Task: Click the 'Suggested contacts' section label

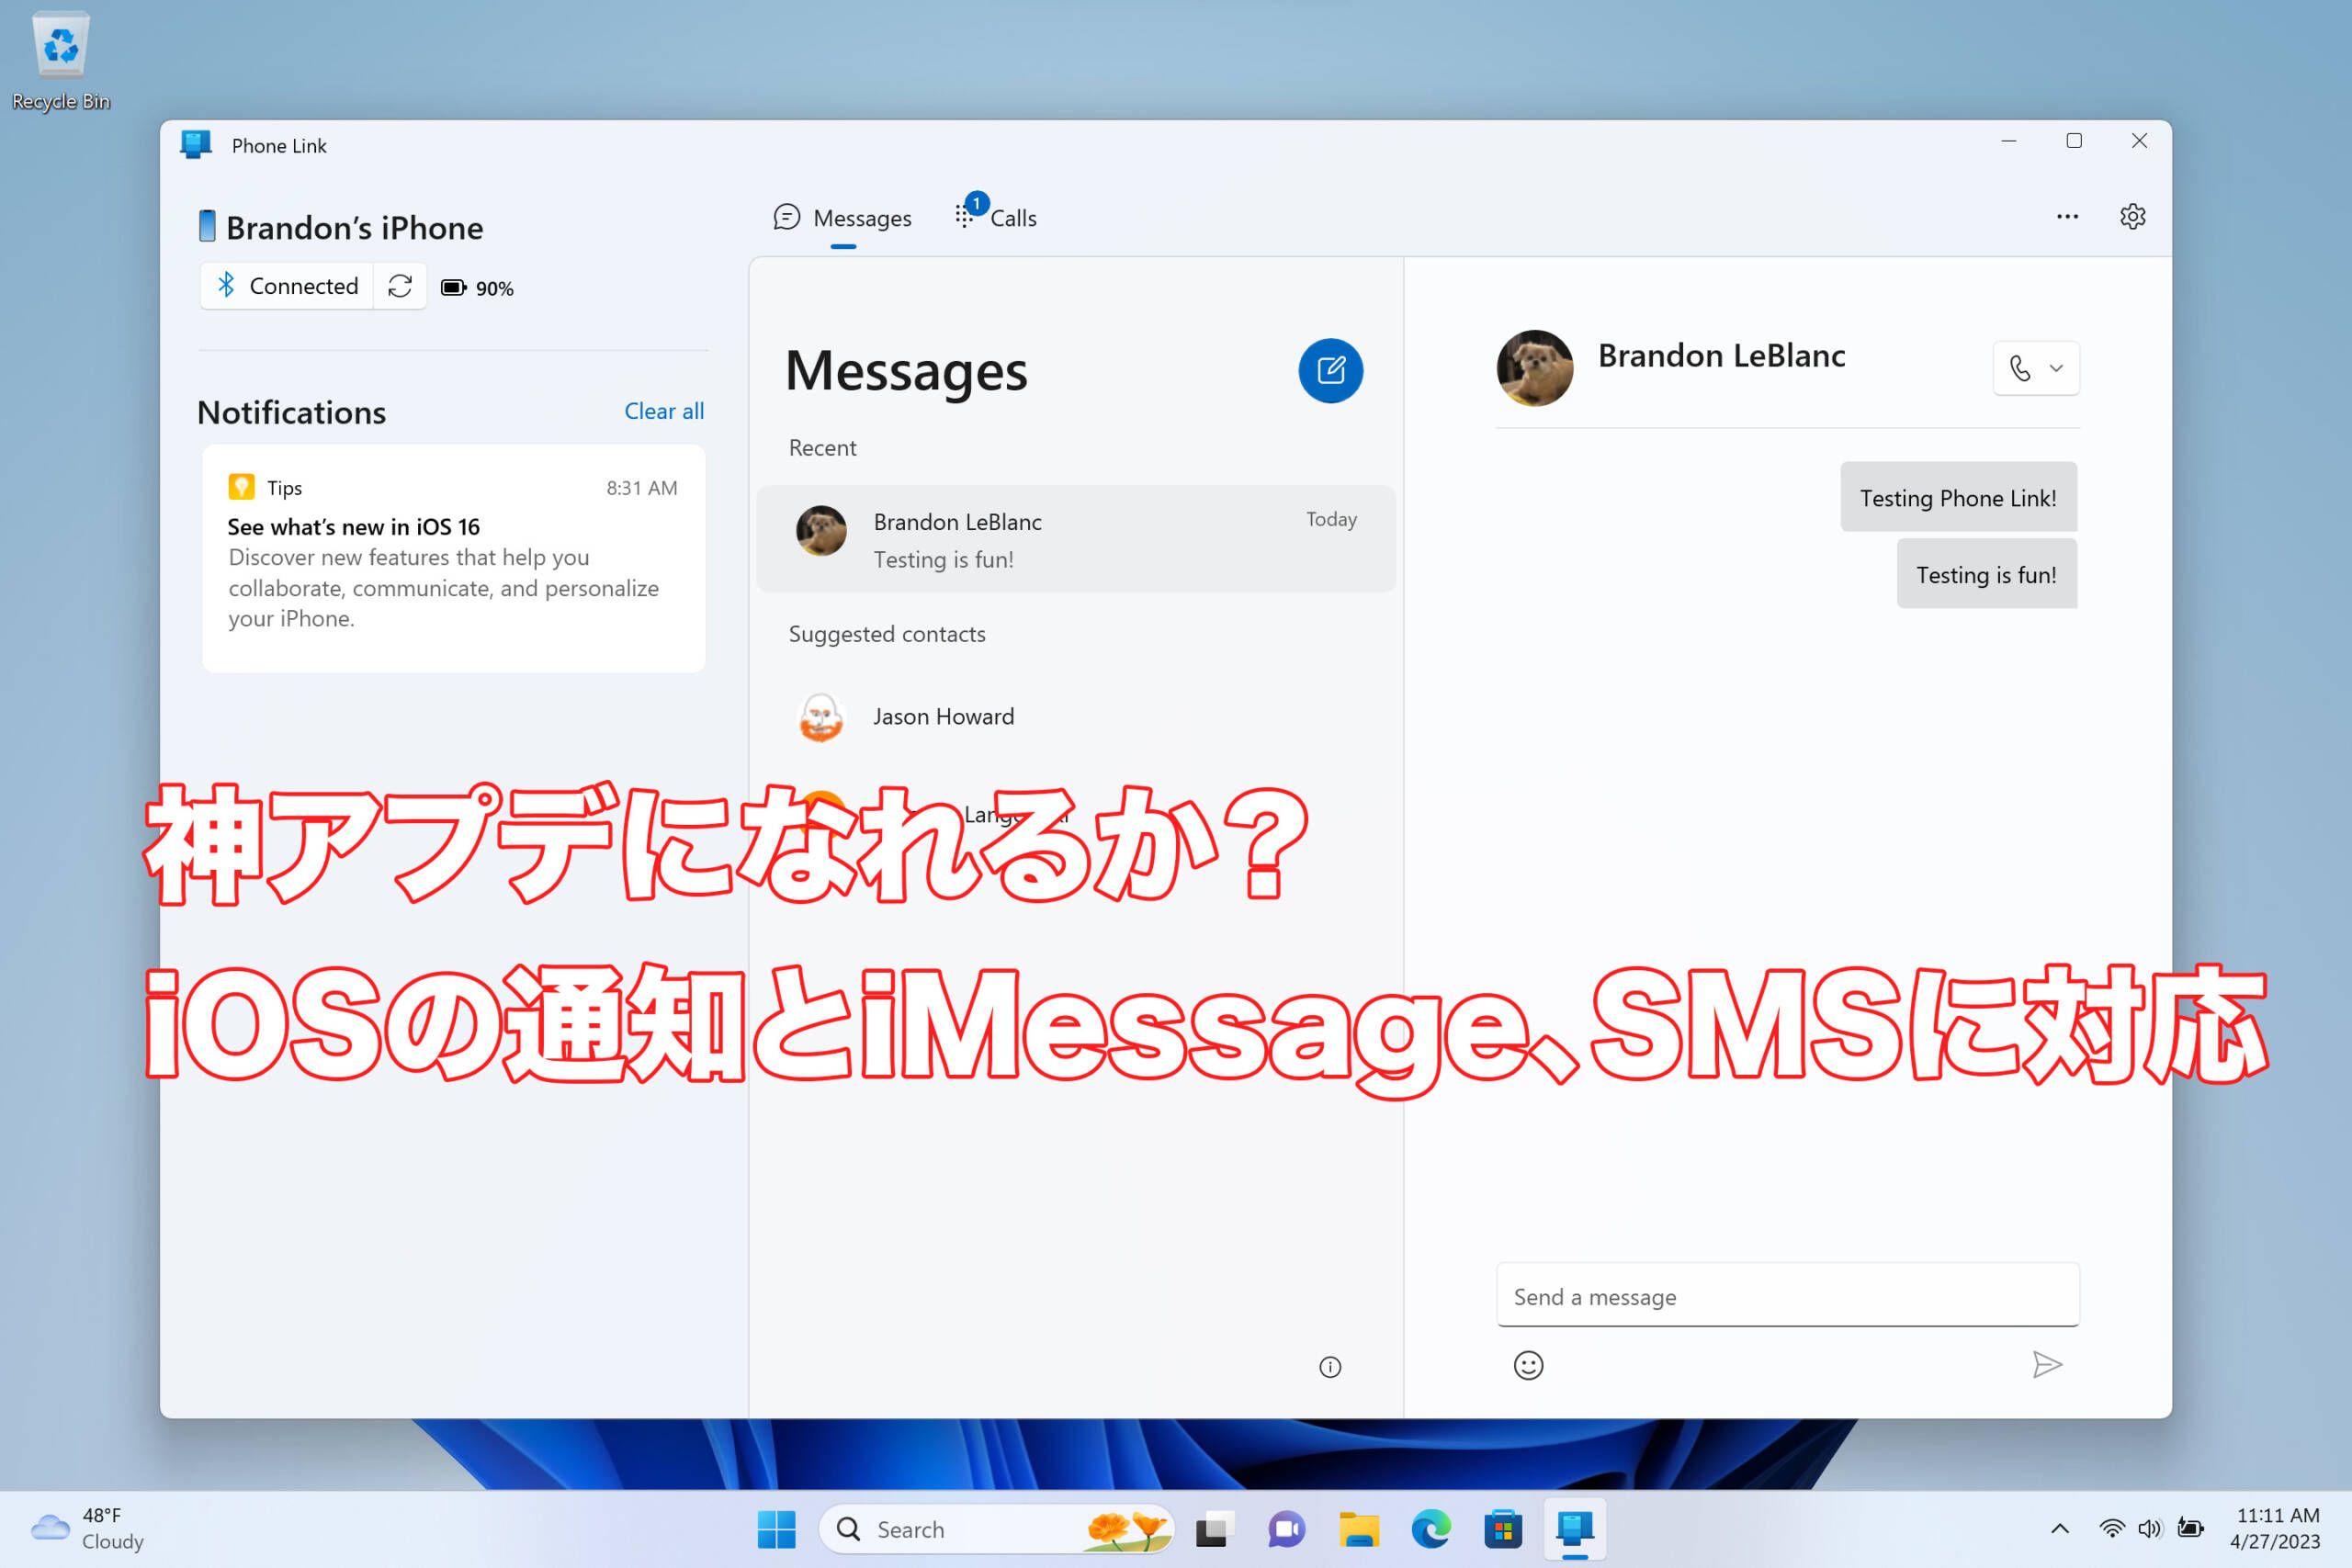Action: tap(887, 634)
